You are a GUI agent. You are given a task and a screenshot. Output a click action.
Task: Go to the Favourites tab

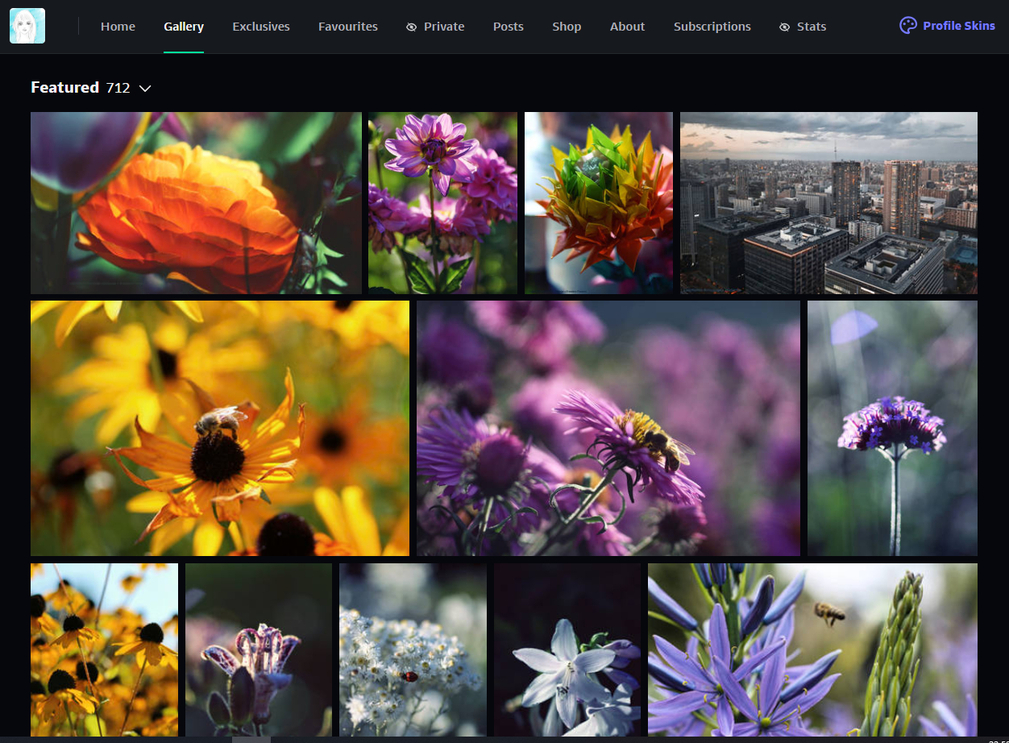[x=348, y=26]
